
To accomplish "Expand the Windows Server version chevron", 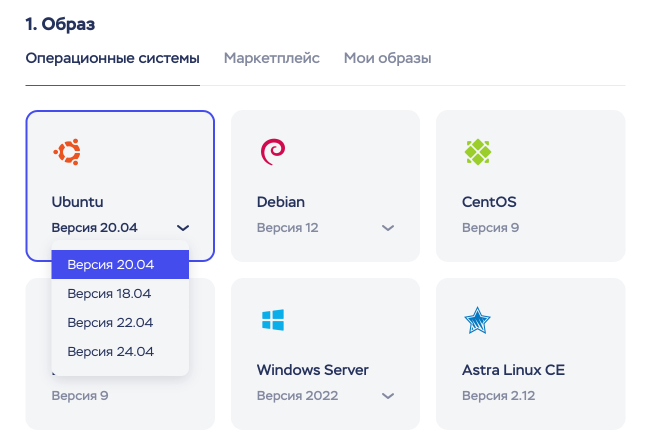I will (x=387, y=396).
